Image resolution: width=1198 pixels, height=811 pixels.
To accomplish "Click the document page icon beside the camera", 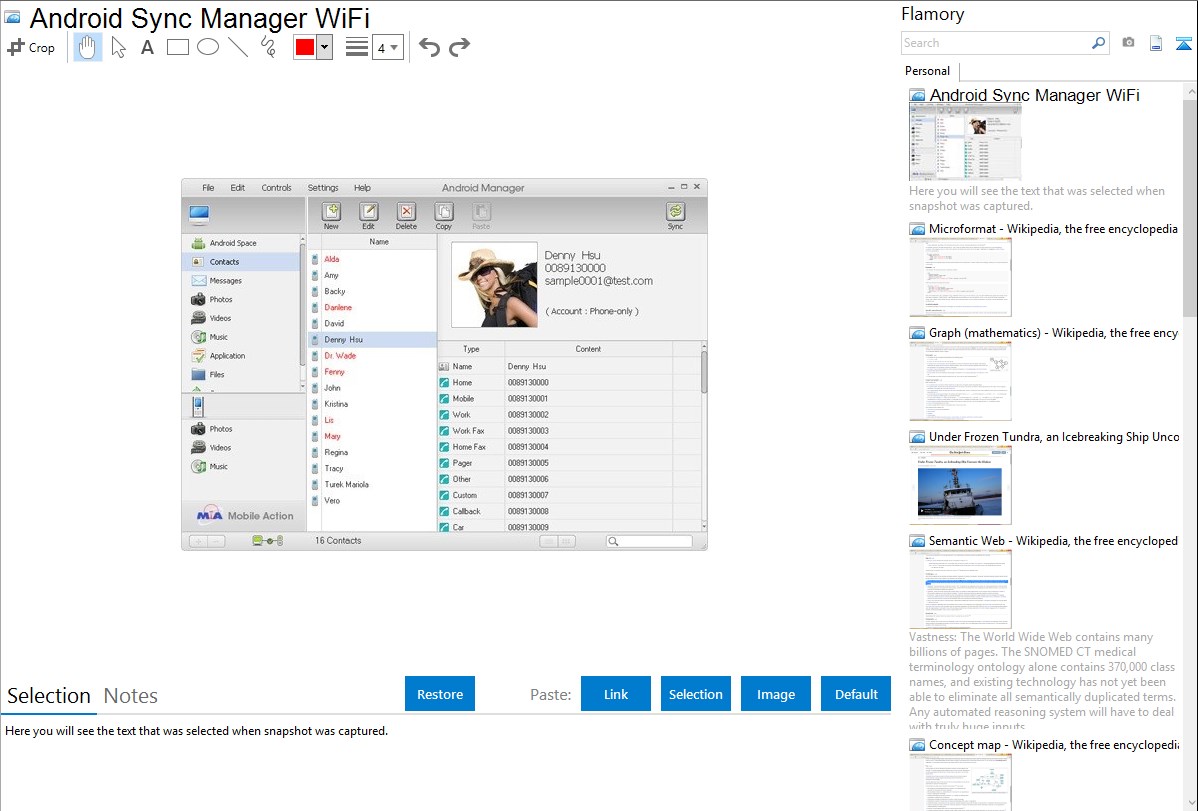I will [1156, 43].
